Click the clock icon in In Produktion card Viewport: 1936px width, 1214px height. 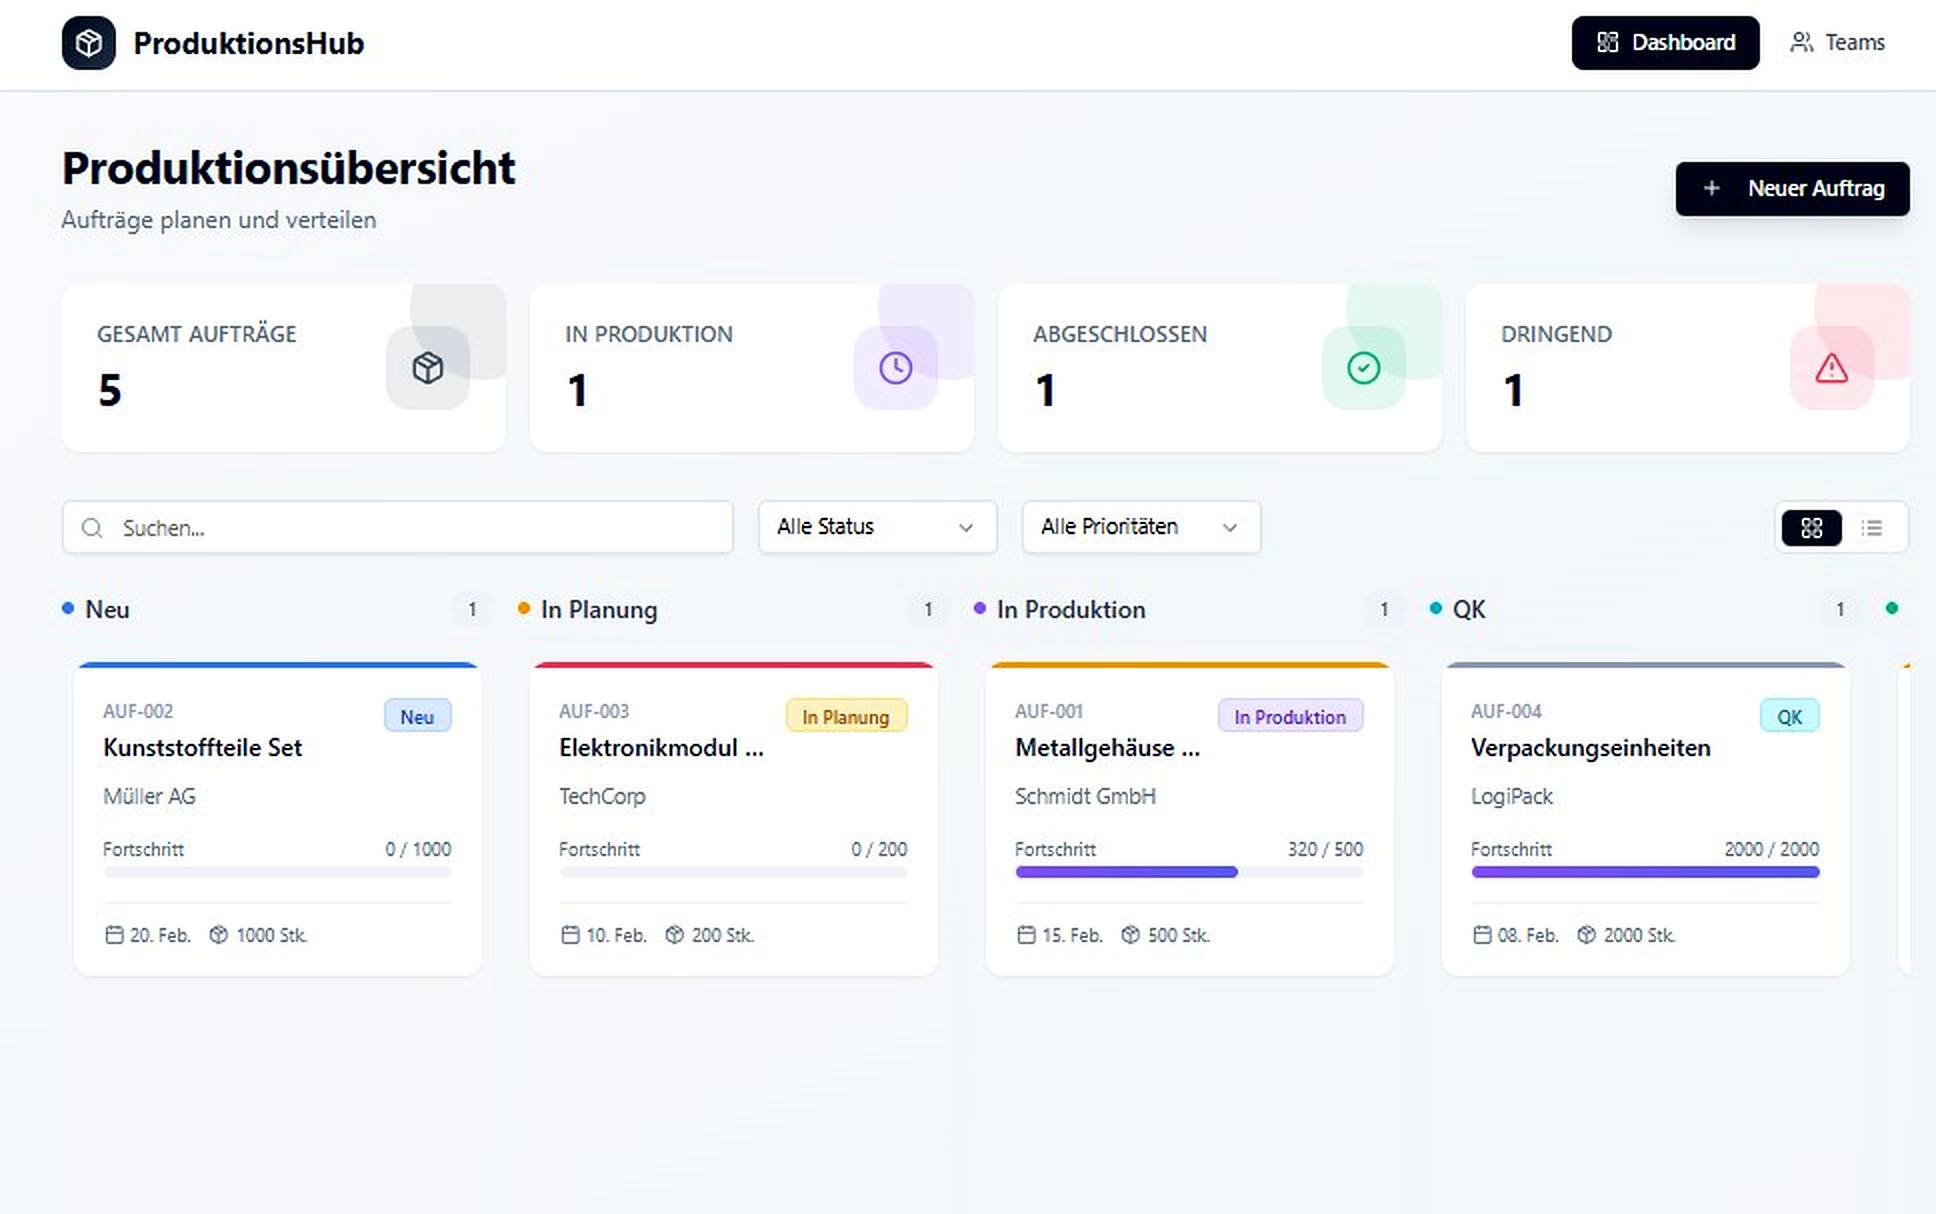(x=895, y=368)
